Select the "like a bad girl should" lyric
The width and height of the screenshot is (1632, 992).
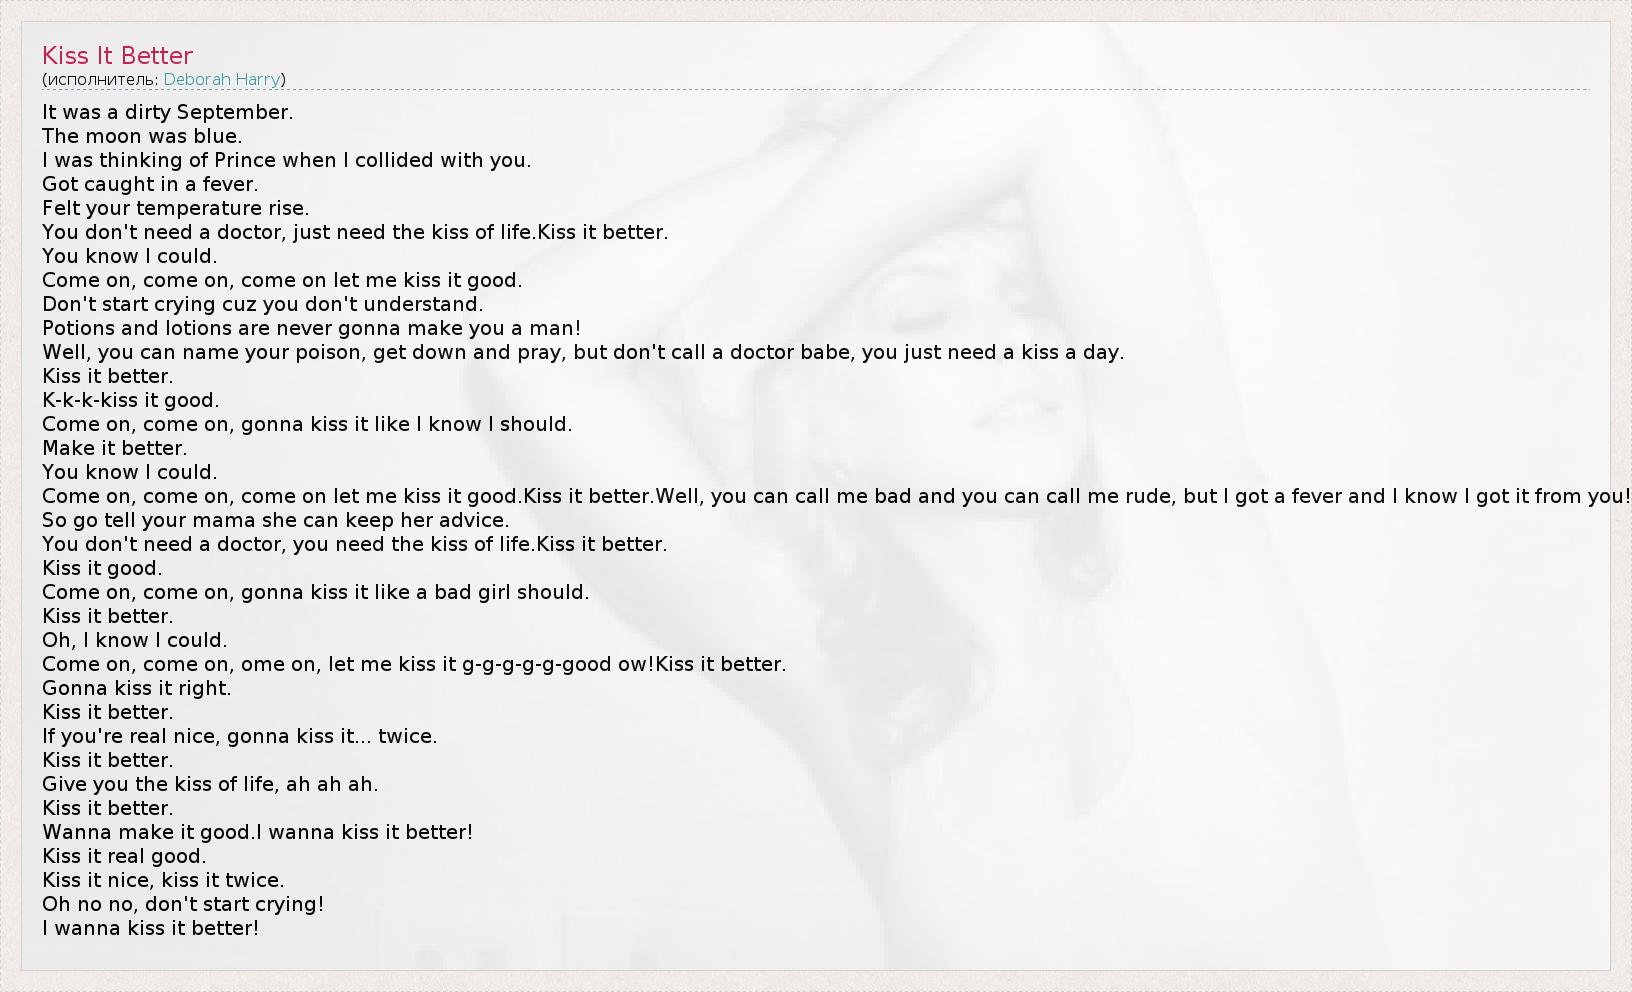point(315,592)
